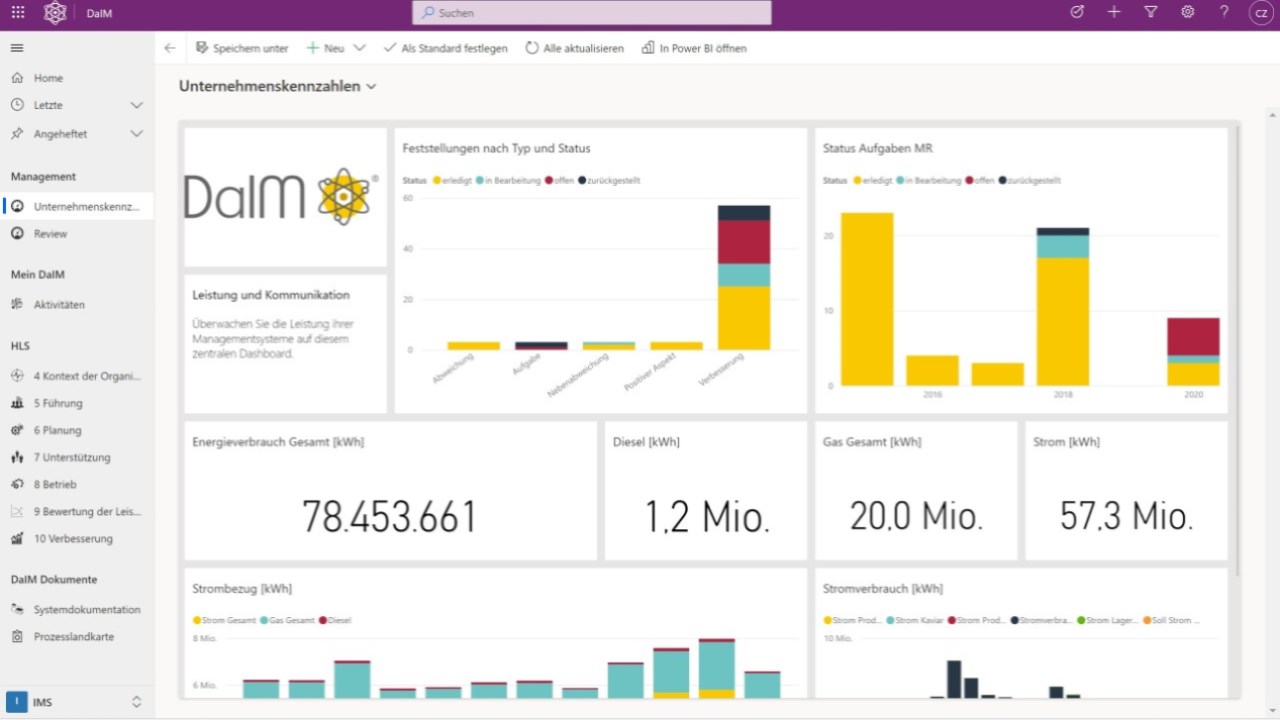
Task: Click the Strom value 57,3 Mio.
Action: pos(1127,517)
